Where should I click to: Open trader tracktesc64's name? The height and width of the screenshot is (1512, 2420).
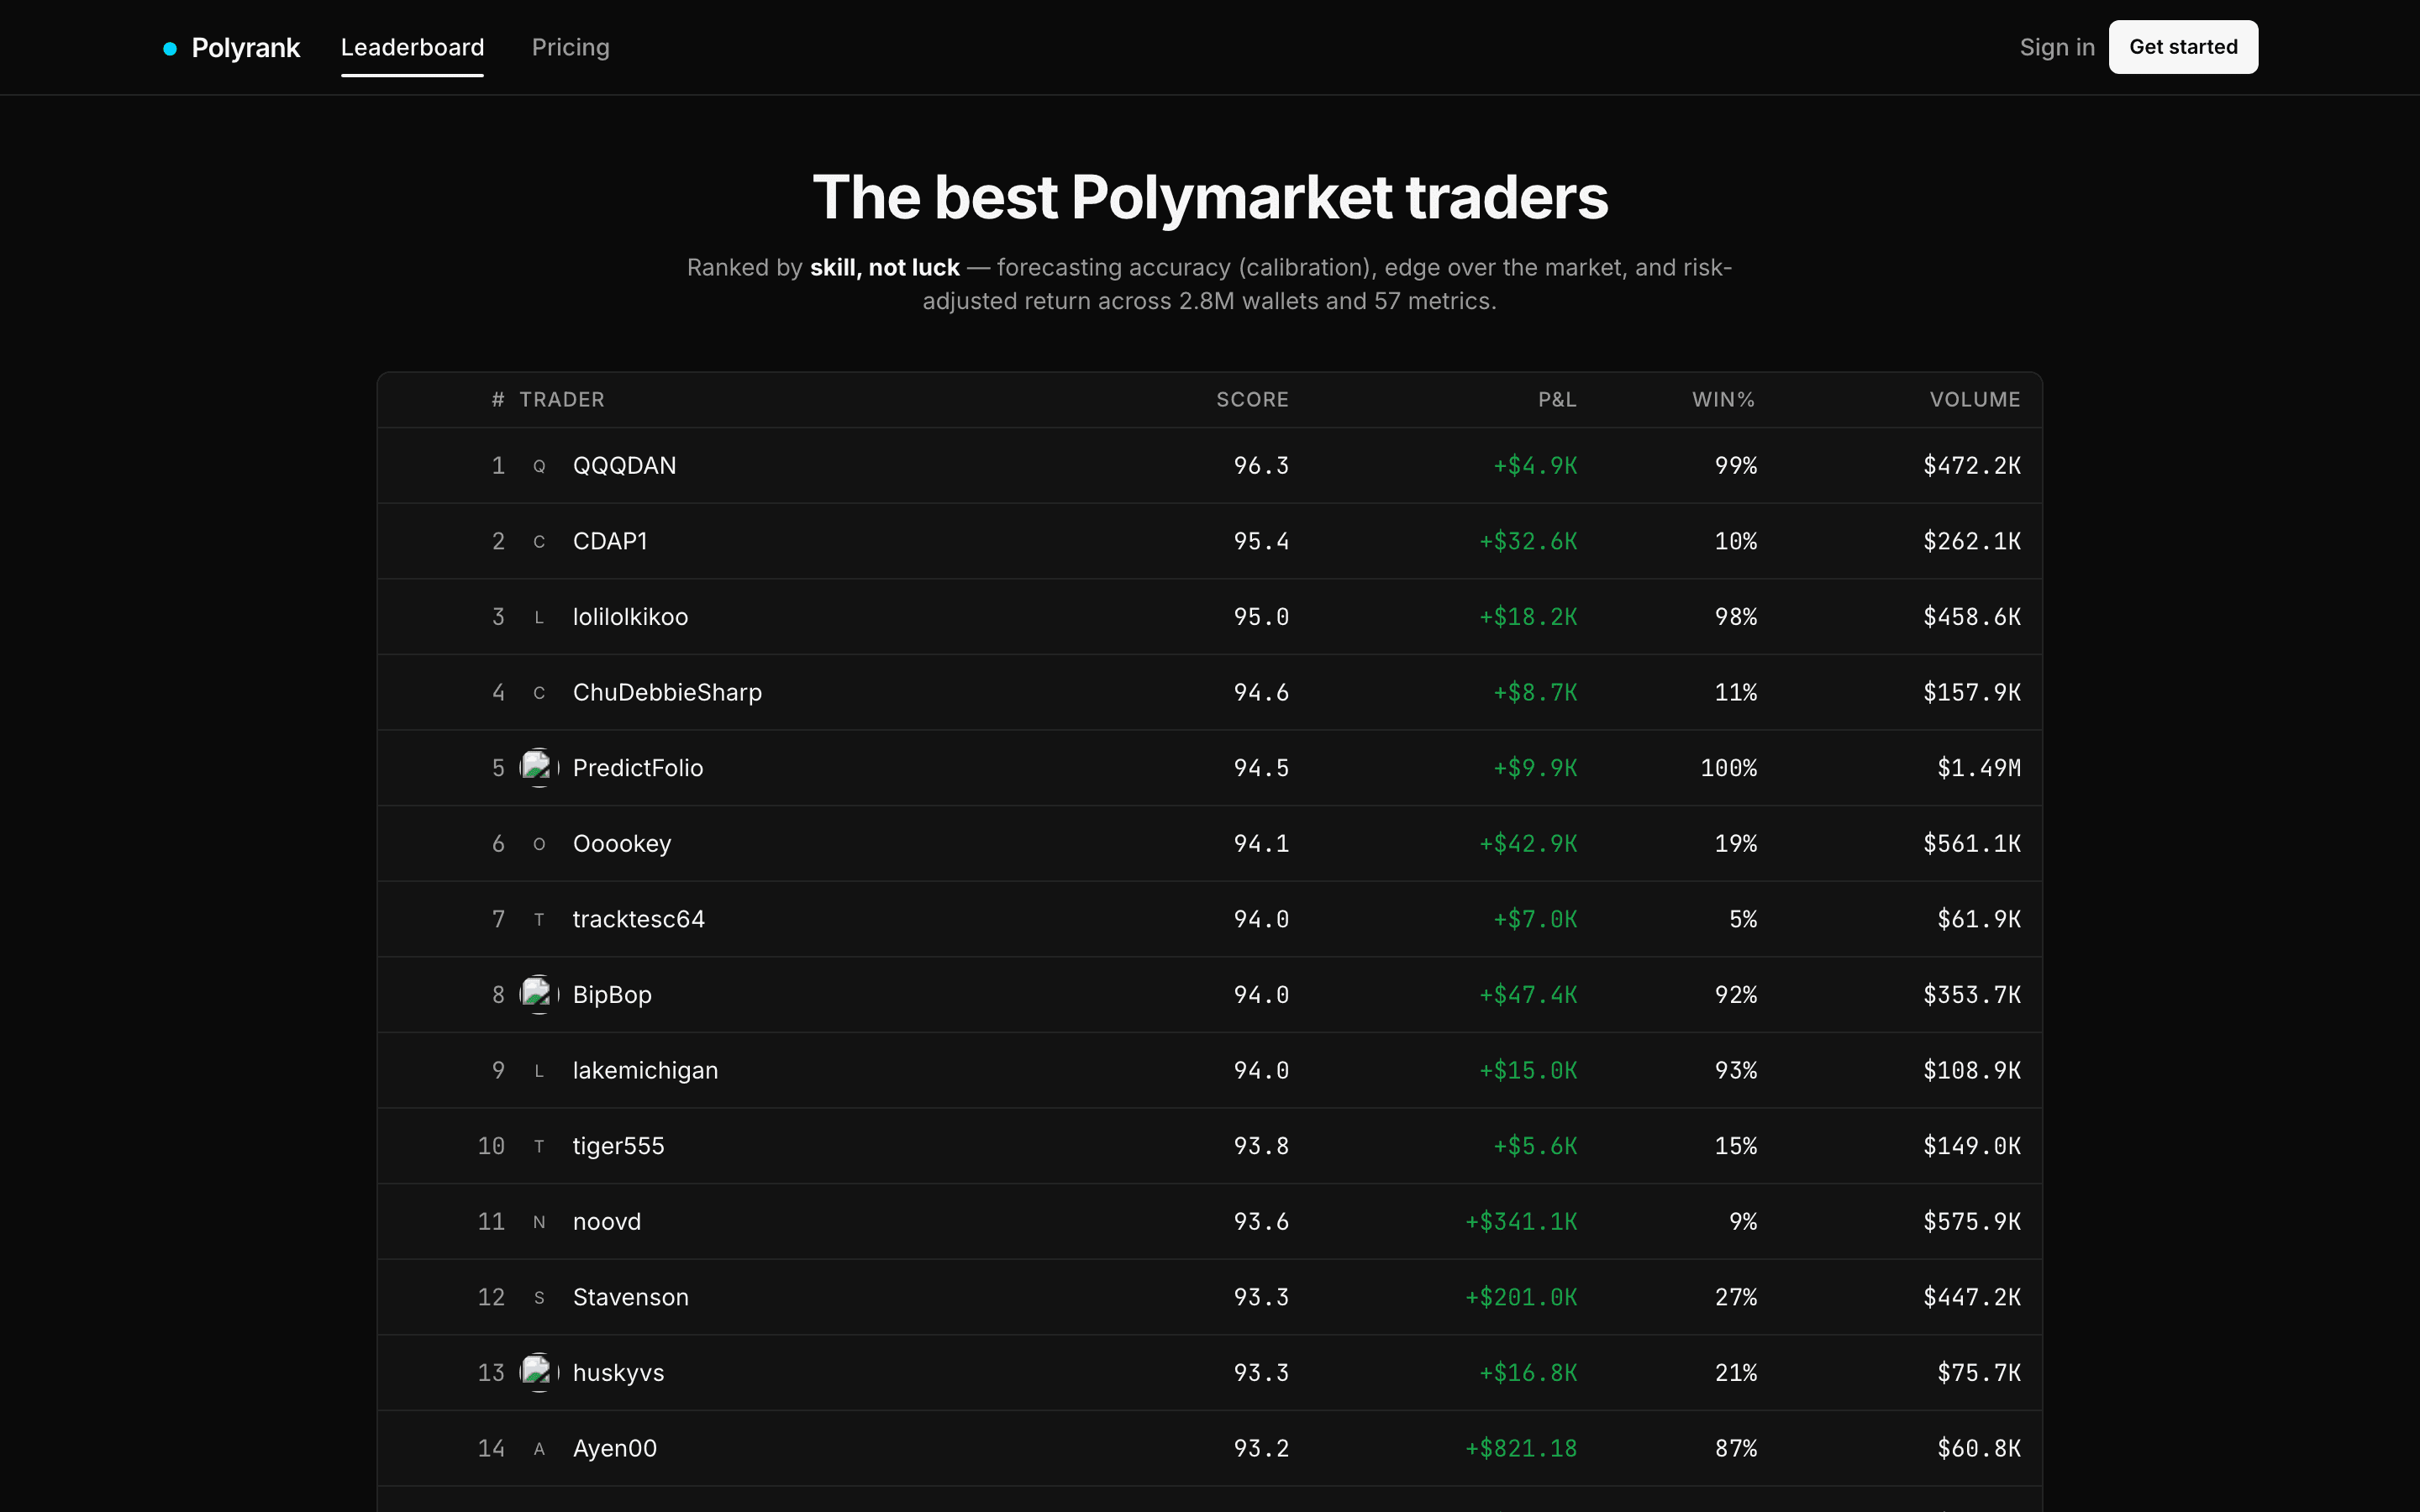click(x=638, y=919)
